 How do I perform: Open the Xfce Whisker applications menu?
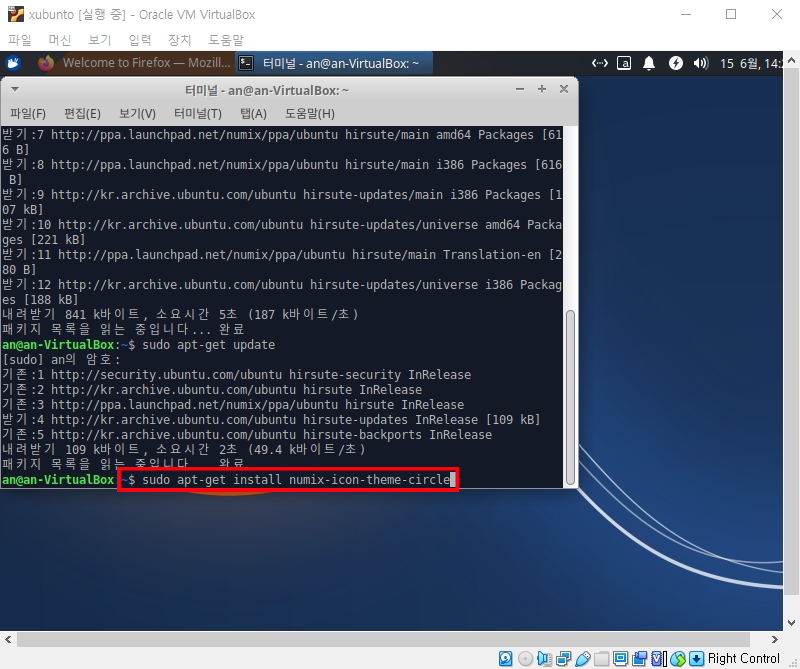[13, 63]
